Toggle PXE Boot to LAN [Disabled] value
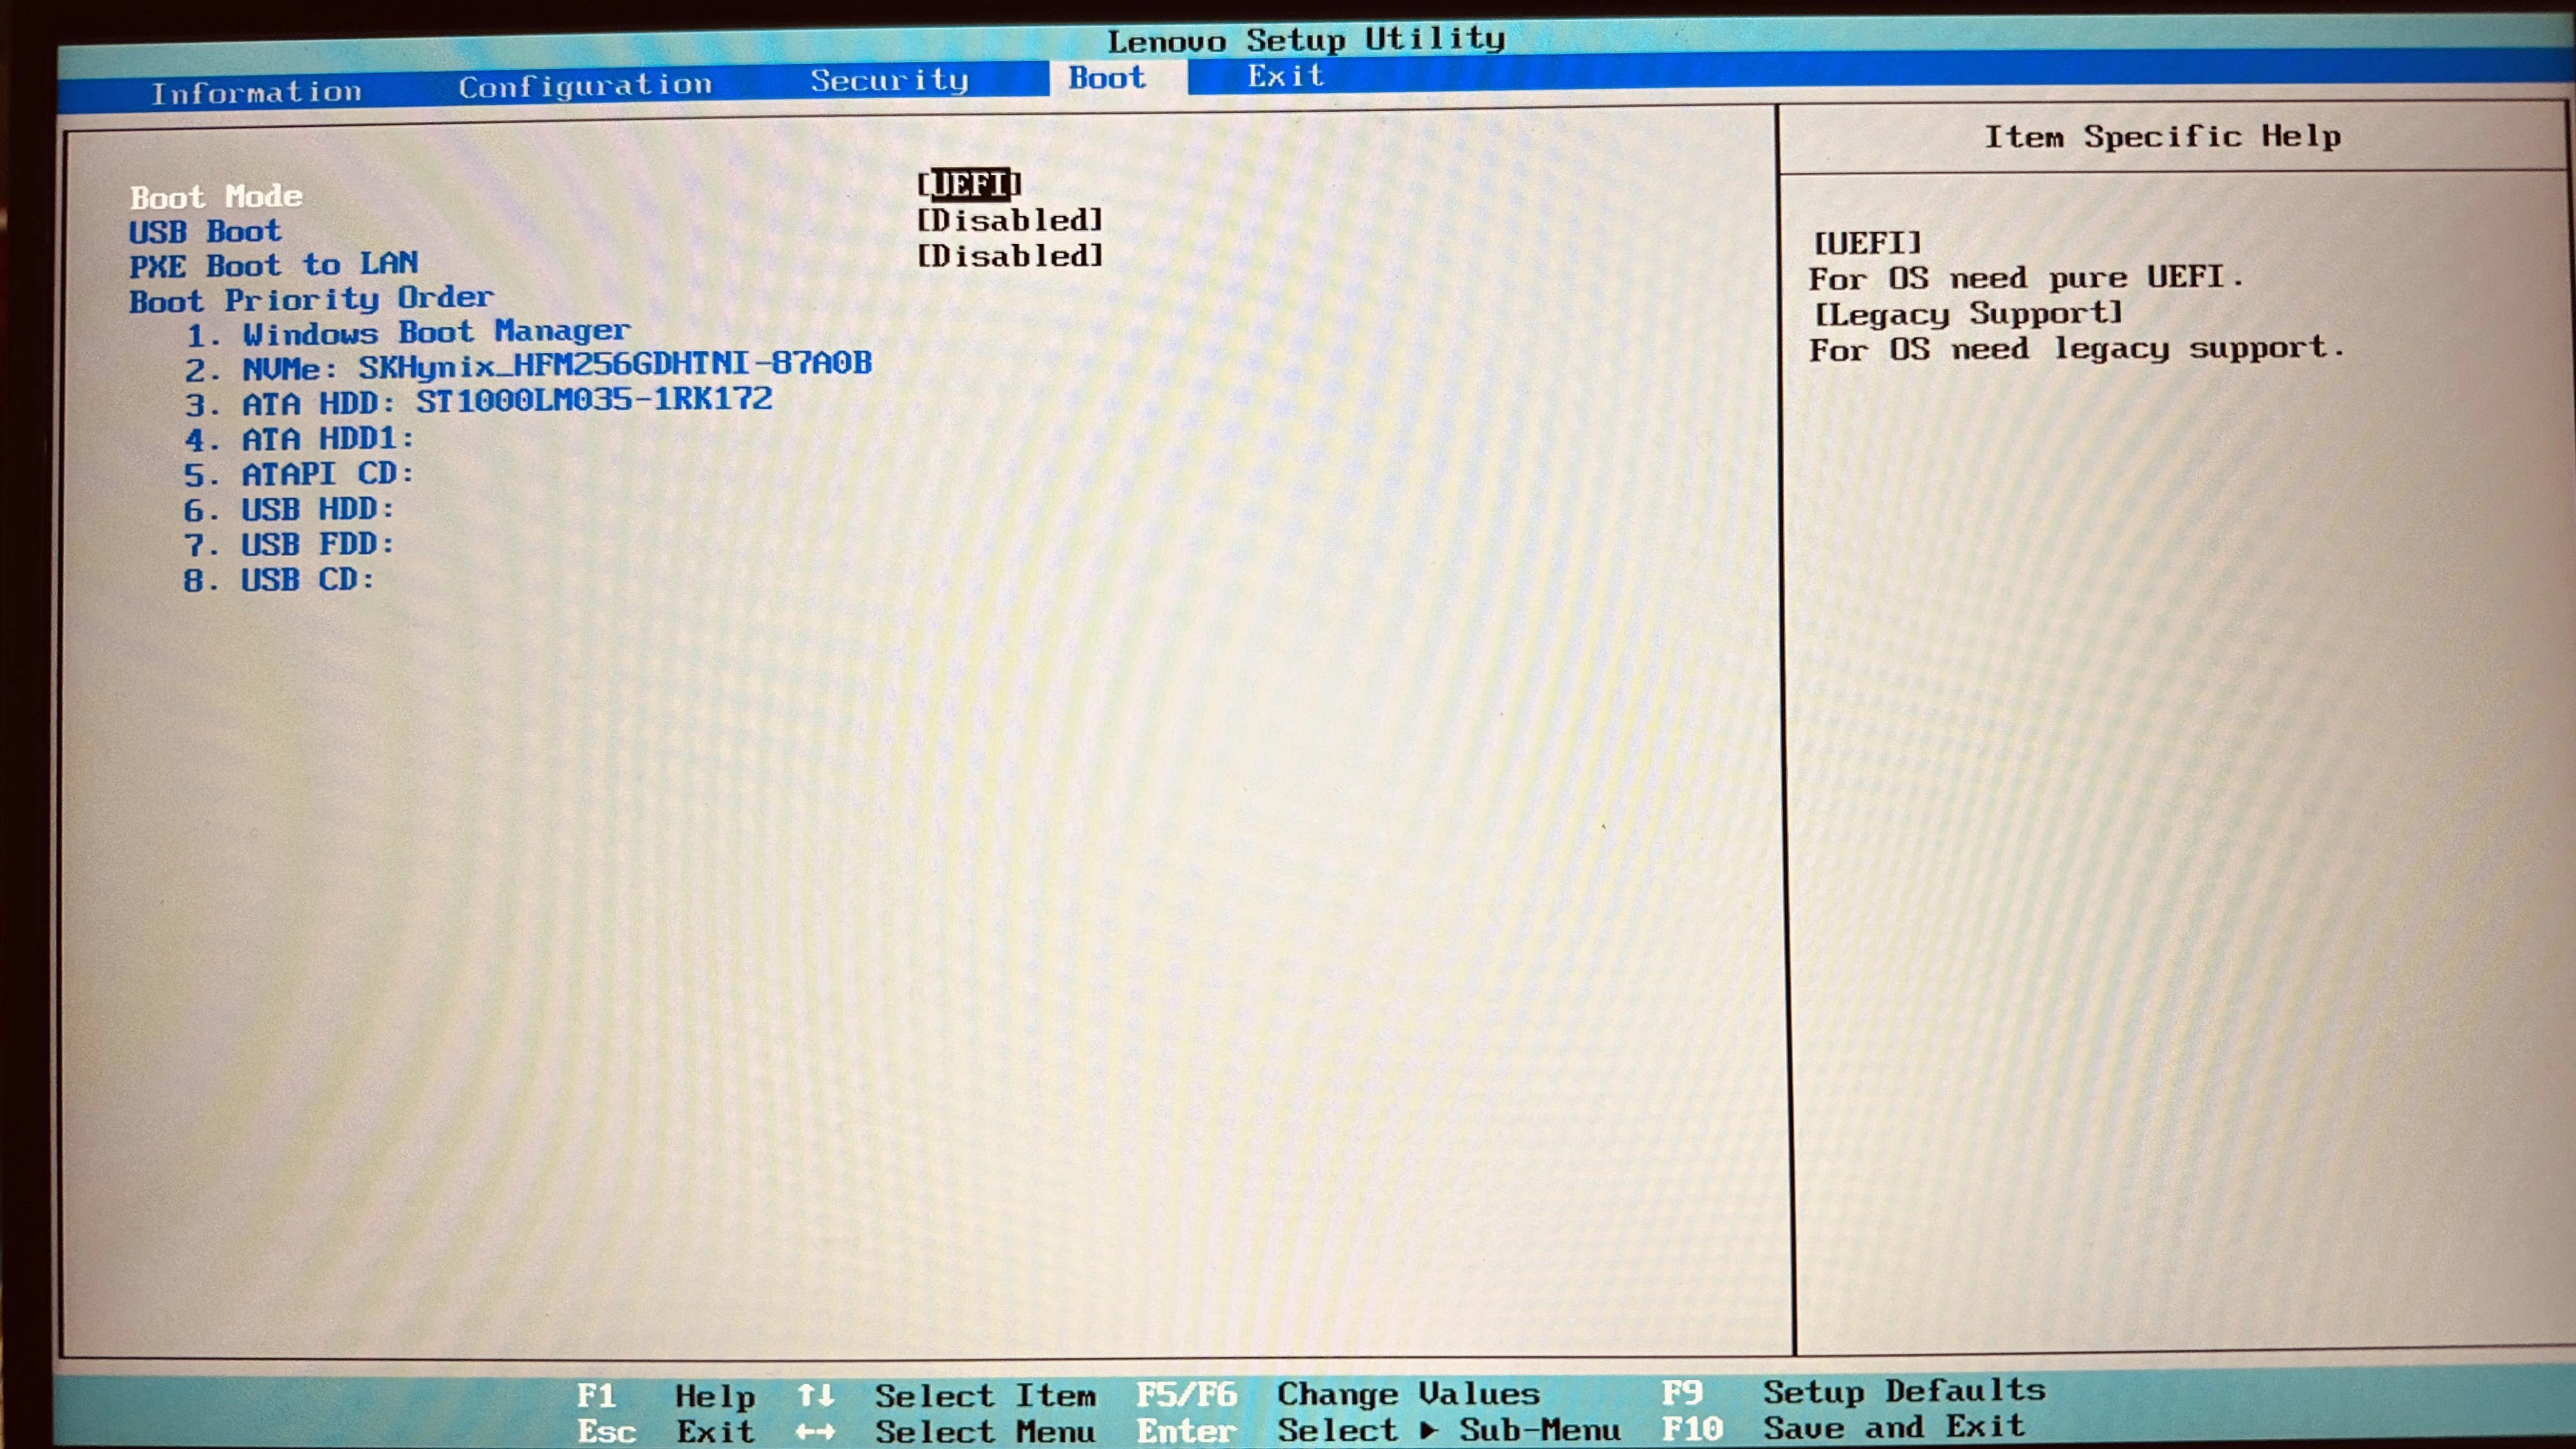Viewport: 2576px width, 1449px height. 1010,256
